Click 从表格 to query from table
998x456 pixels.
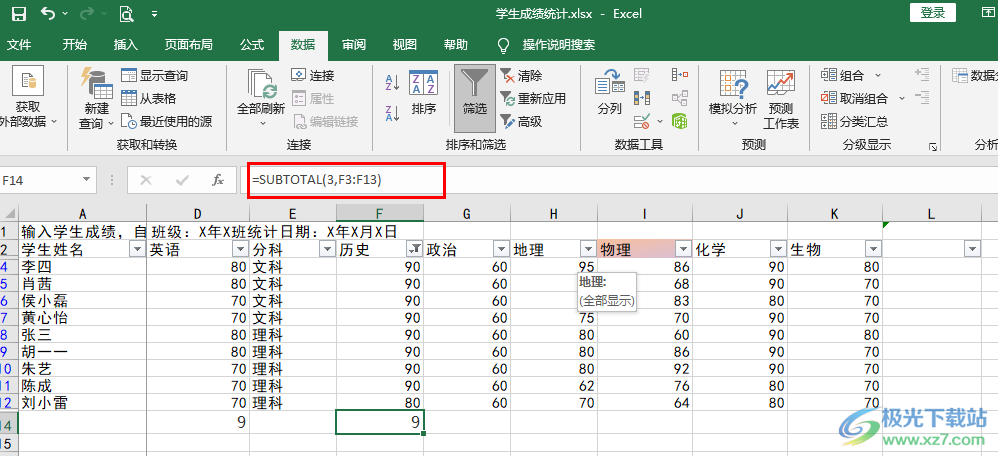[148, 99]
